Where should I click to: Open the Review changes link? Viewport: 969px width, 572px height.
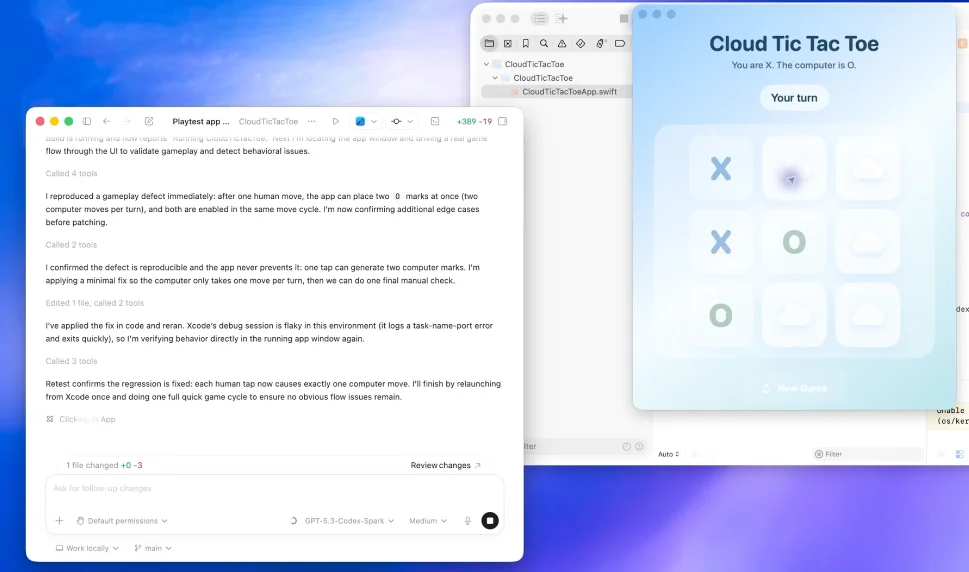pyautogui.click(x=445, y=465)
